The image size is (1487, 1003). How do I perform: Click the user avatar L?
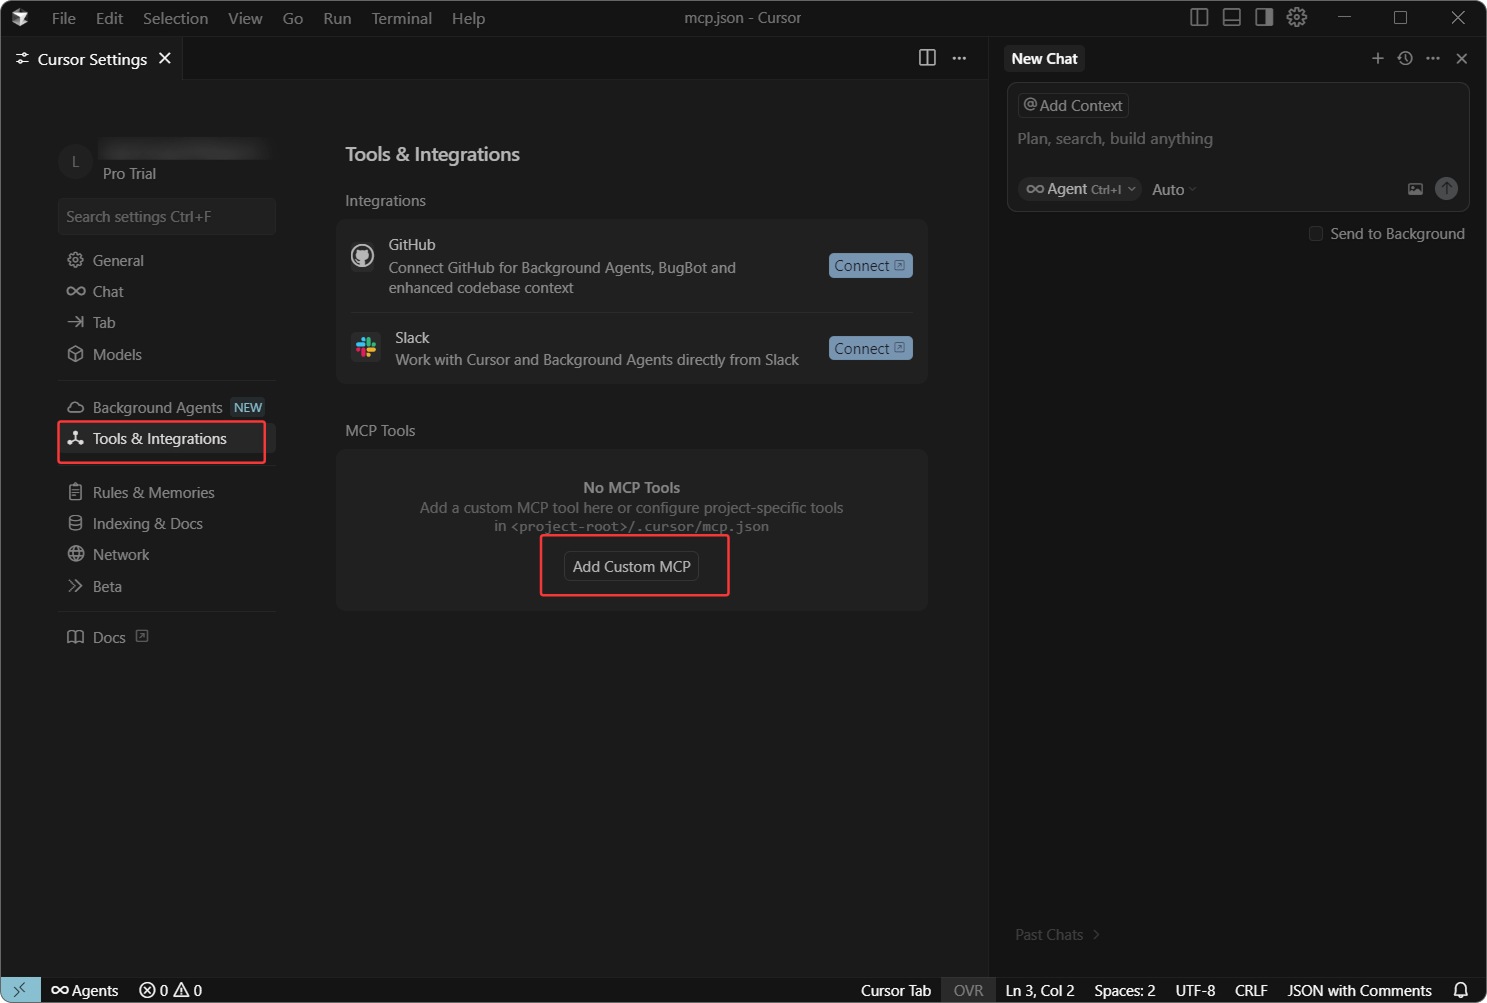click(75, 161)
